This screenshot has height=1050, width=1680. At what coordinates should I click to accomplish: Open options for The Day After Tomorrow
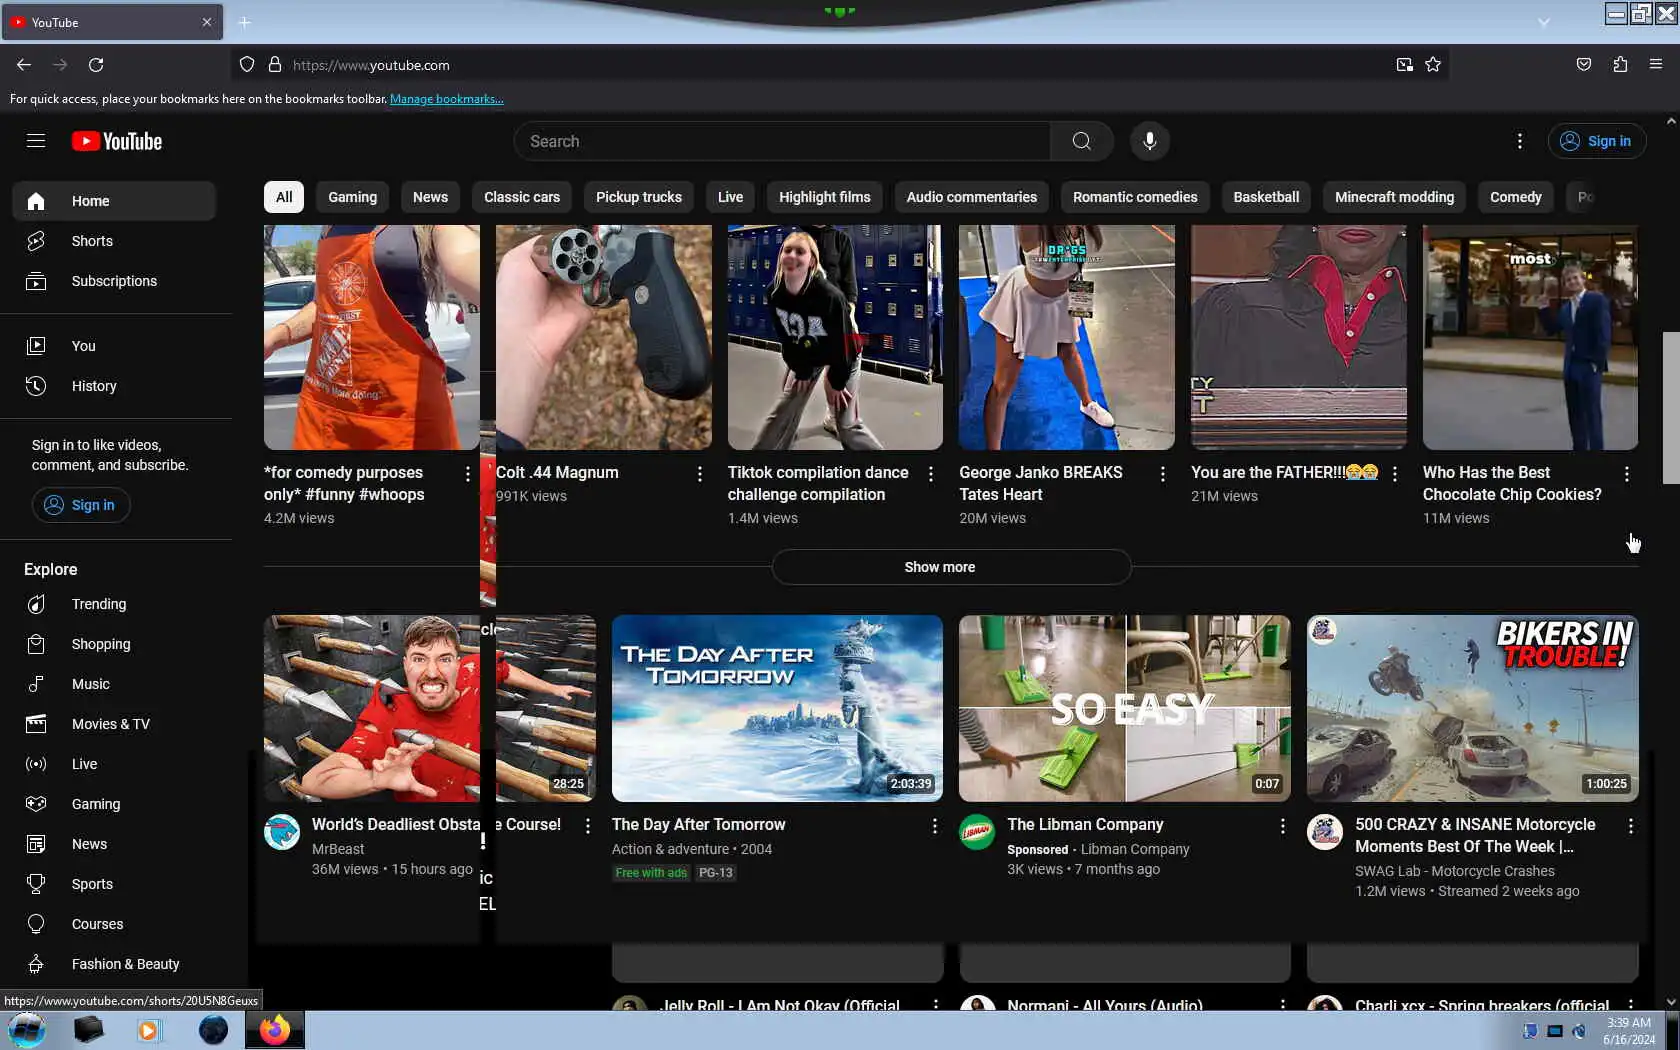(934, 826)
